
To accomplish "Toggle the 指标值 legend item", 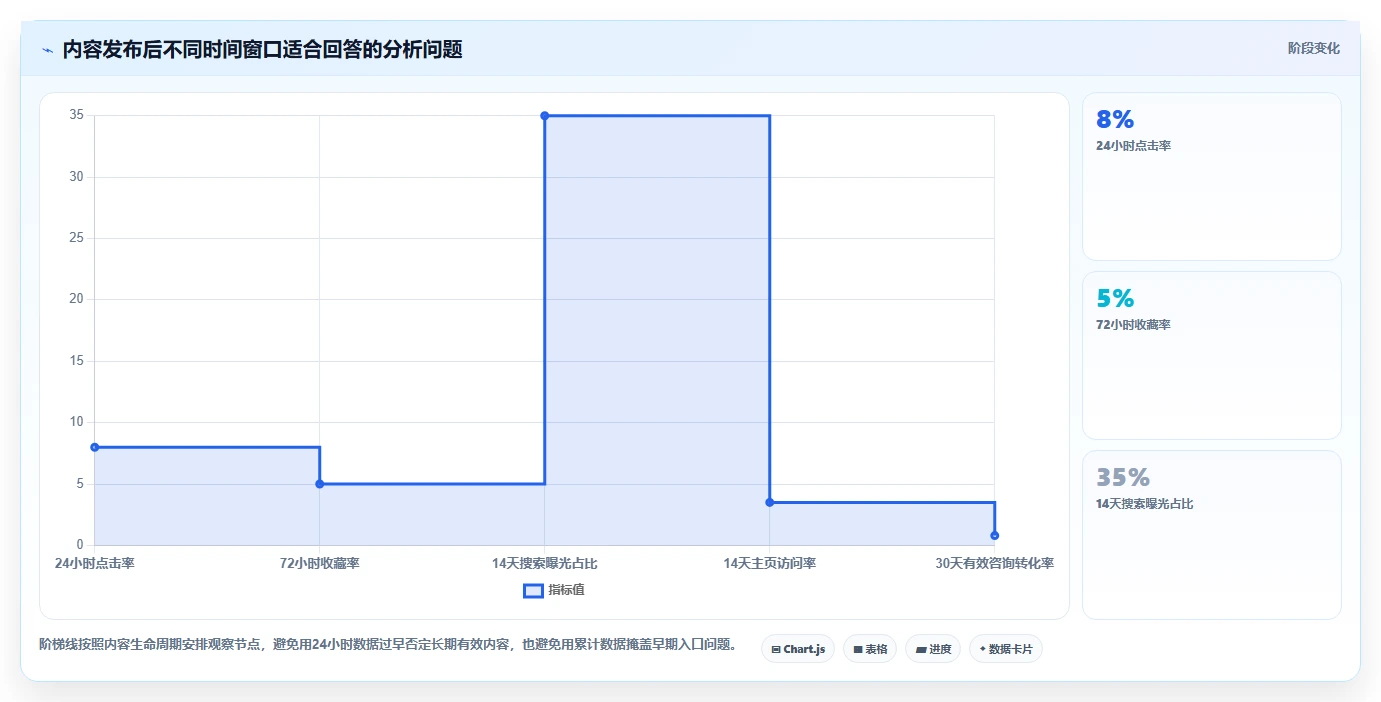I will [x=554, y=590].
